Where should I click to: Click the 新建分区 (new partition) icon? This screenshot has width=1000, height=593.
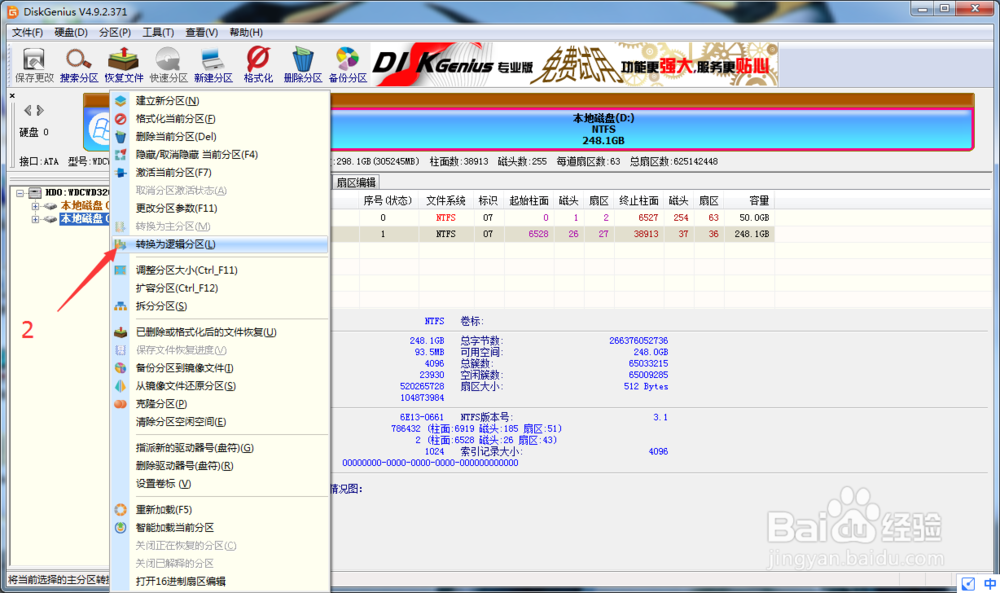pos(212,62)
